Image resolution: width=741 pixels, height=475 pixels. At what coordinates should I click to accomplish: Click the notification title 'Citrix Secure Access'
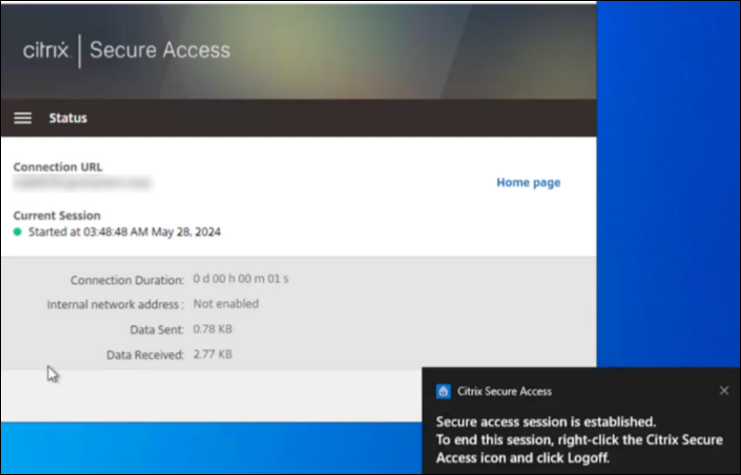[x=504, y=391]
